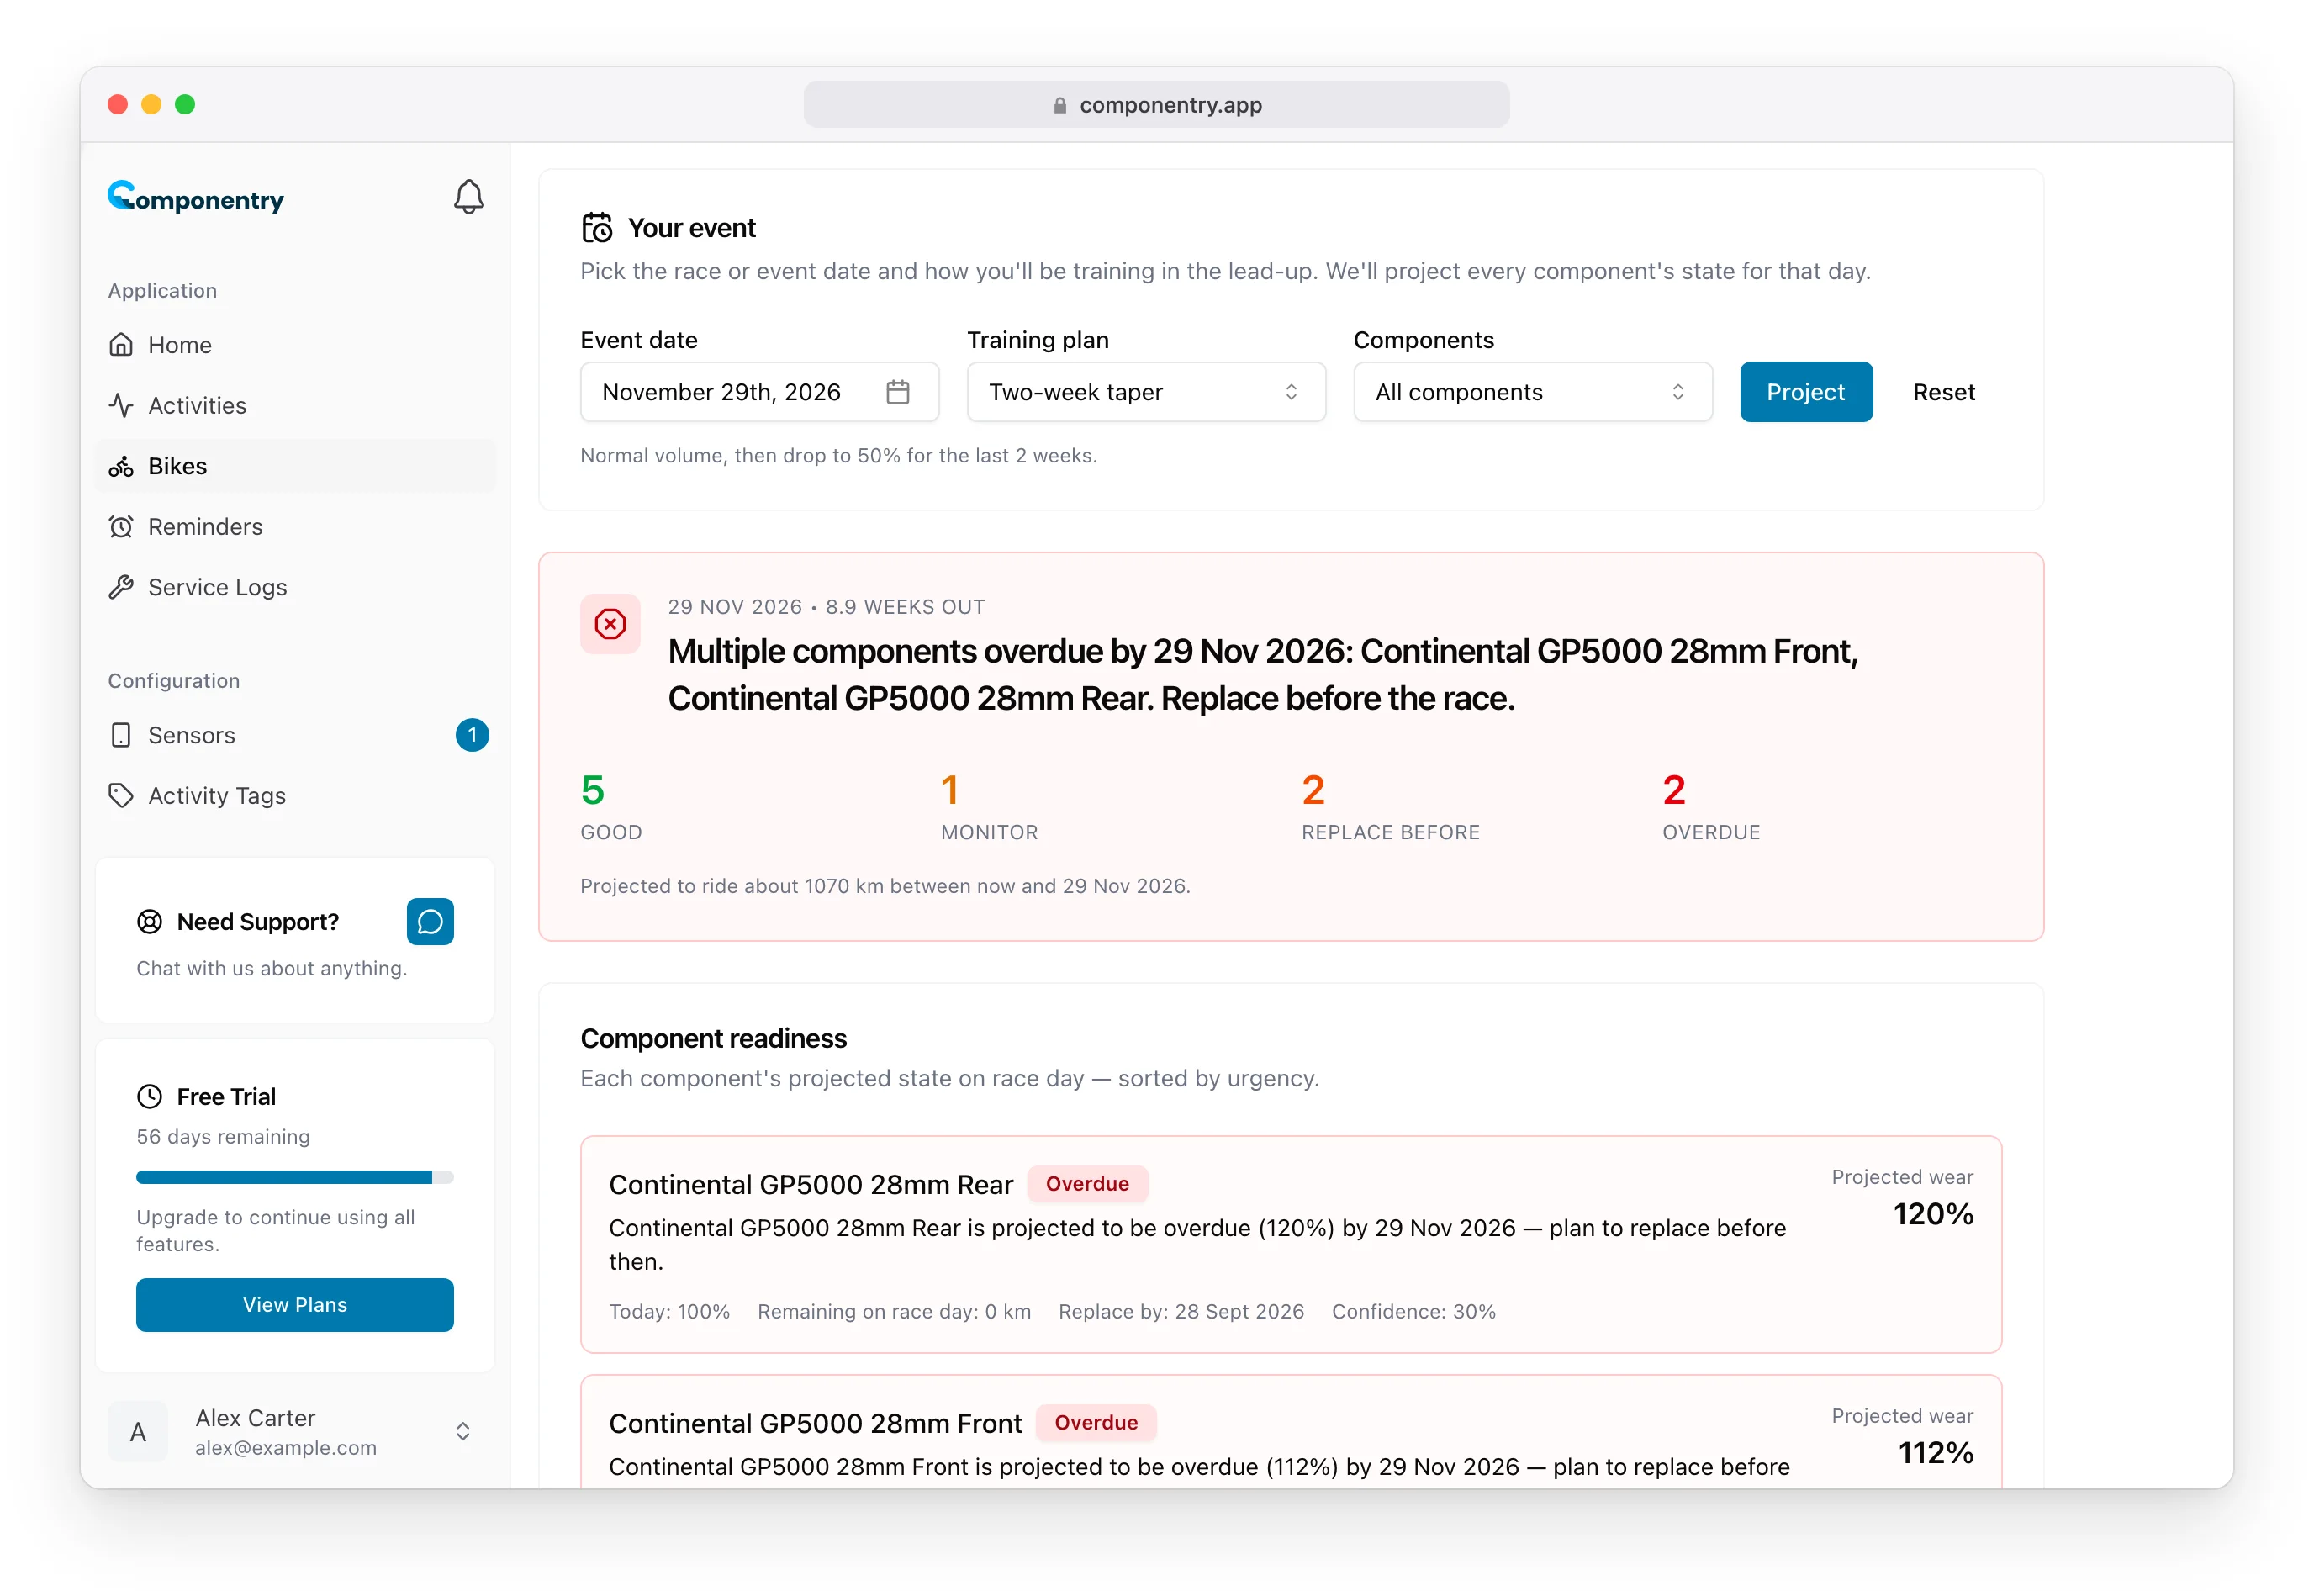Click the Your event calendar-clock icon
The height and width of the screenshot is (1596, 2314).
pos(597,228)
